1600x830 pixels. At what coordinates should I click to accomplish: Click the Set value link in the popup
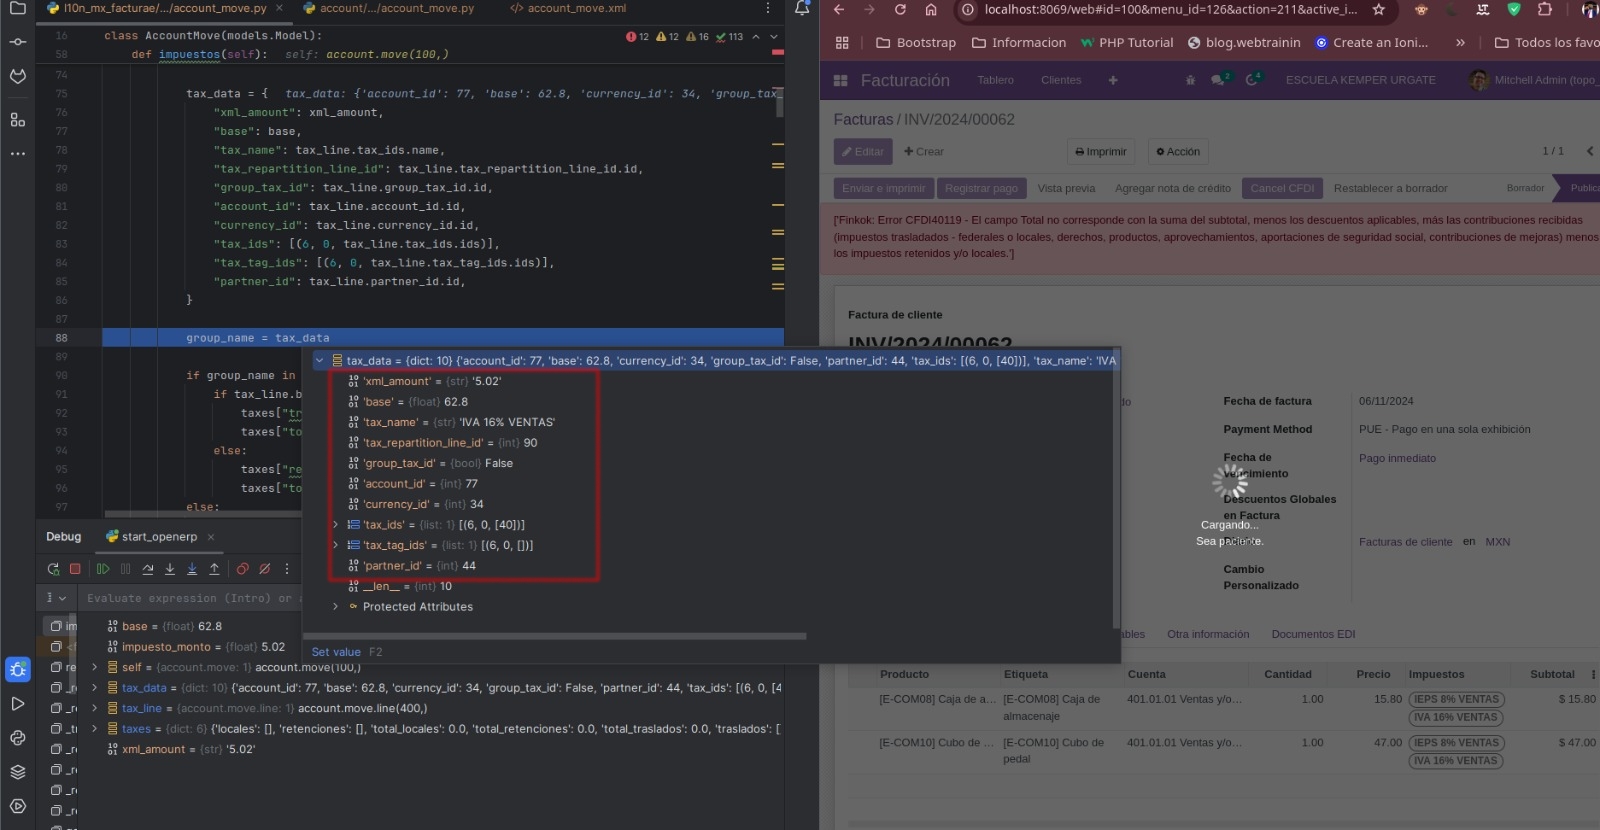(336, 652)
